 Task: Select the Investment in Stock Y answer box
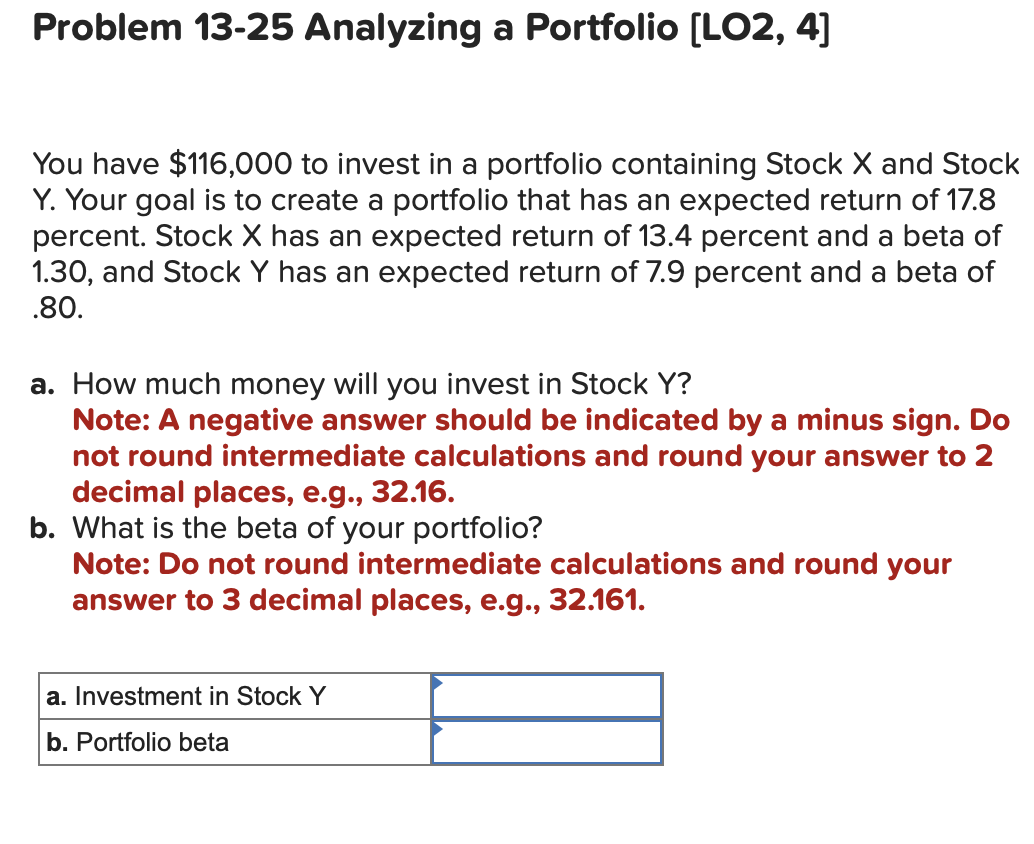[547, 695]
